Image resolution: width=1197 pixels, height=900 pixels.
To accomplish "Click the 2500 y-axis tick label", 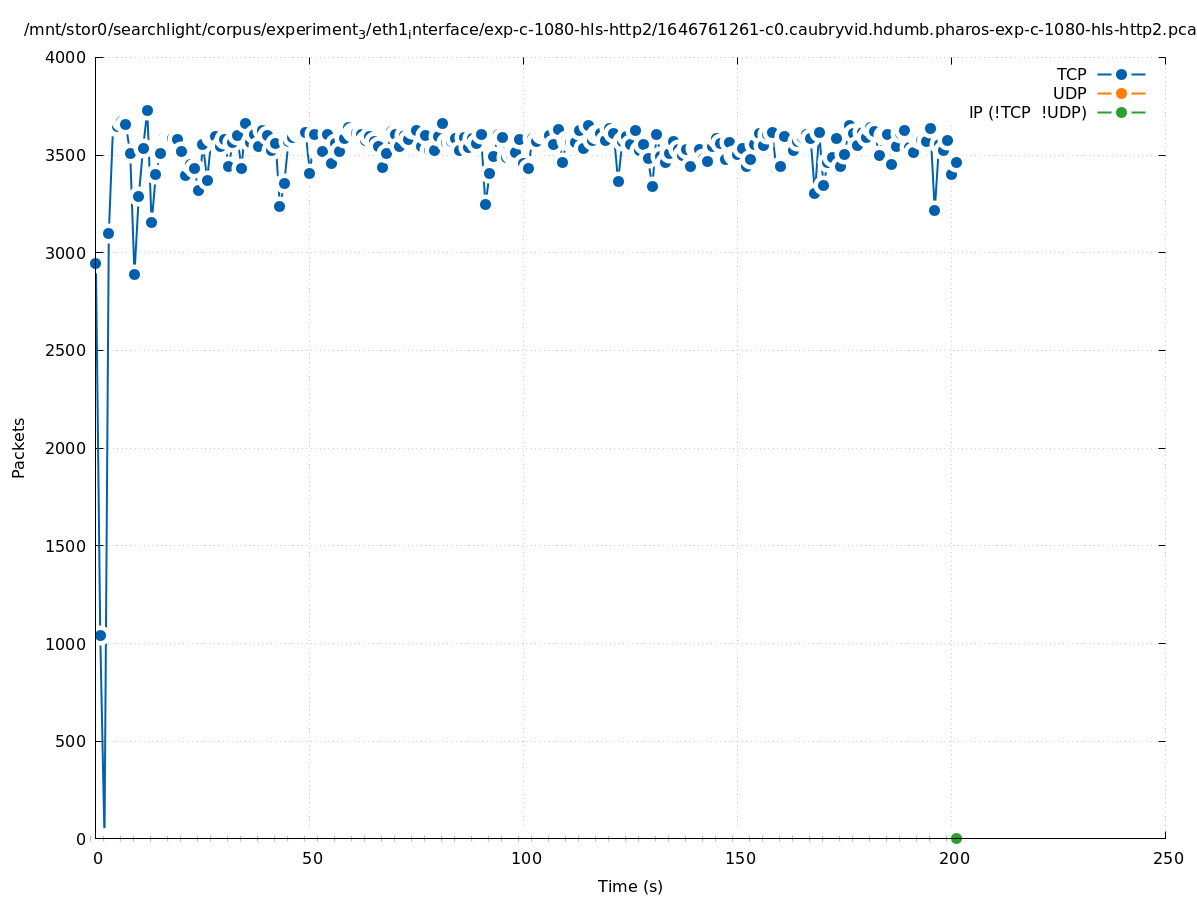I will tap(66, 351).
